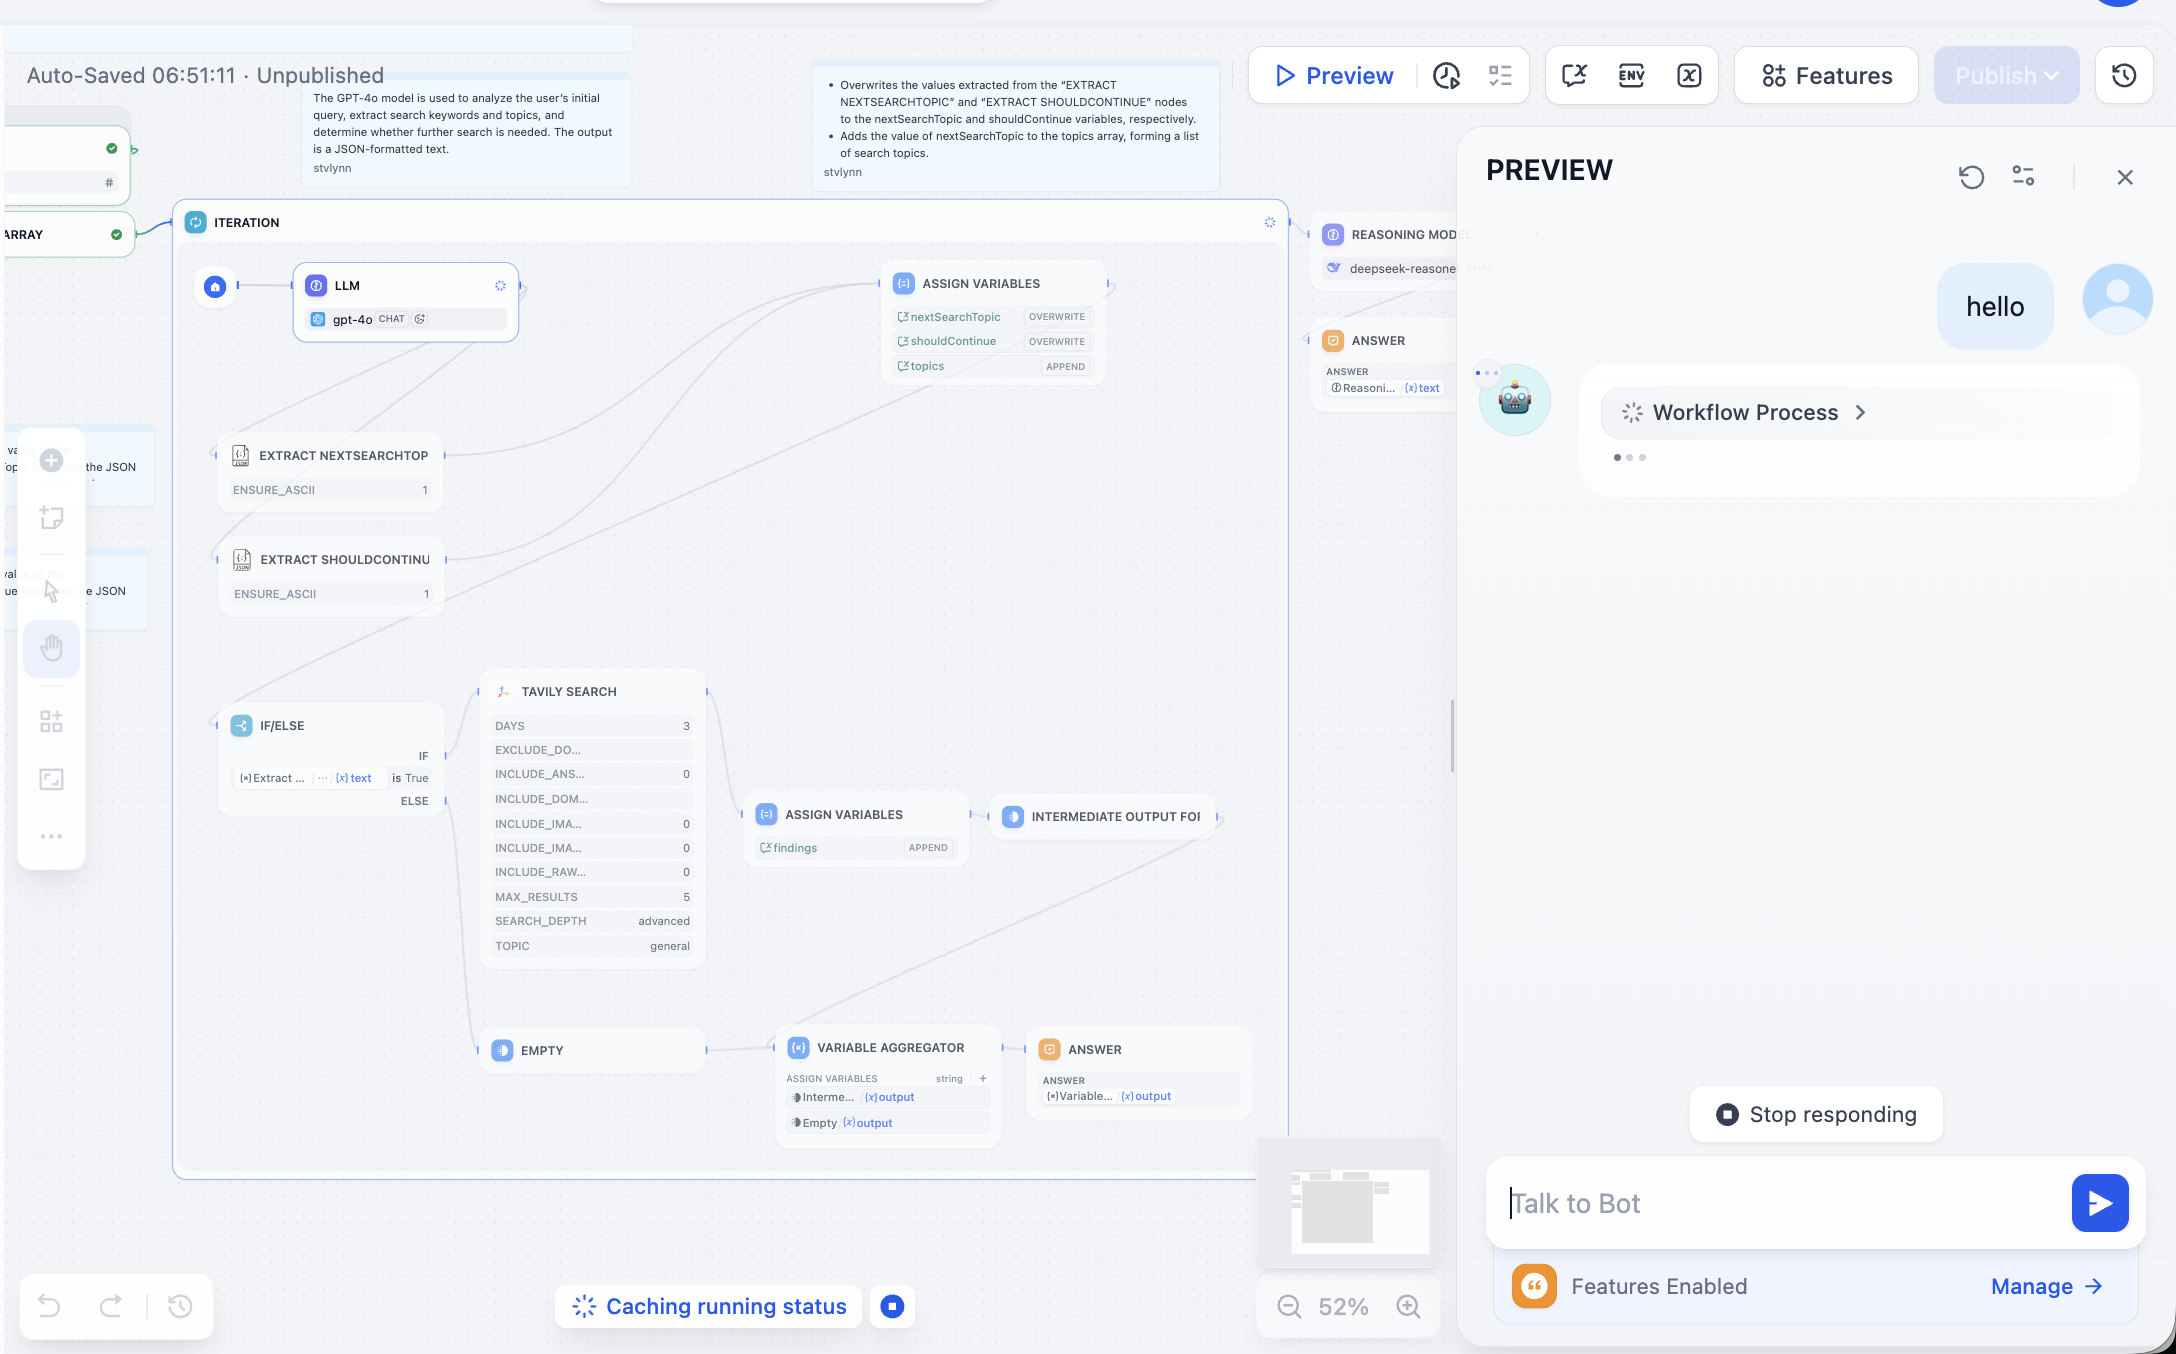
Task: Click the Preview tab button
Action: click(x=1334, y=75)
